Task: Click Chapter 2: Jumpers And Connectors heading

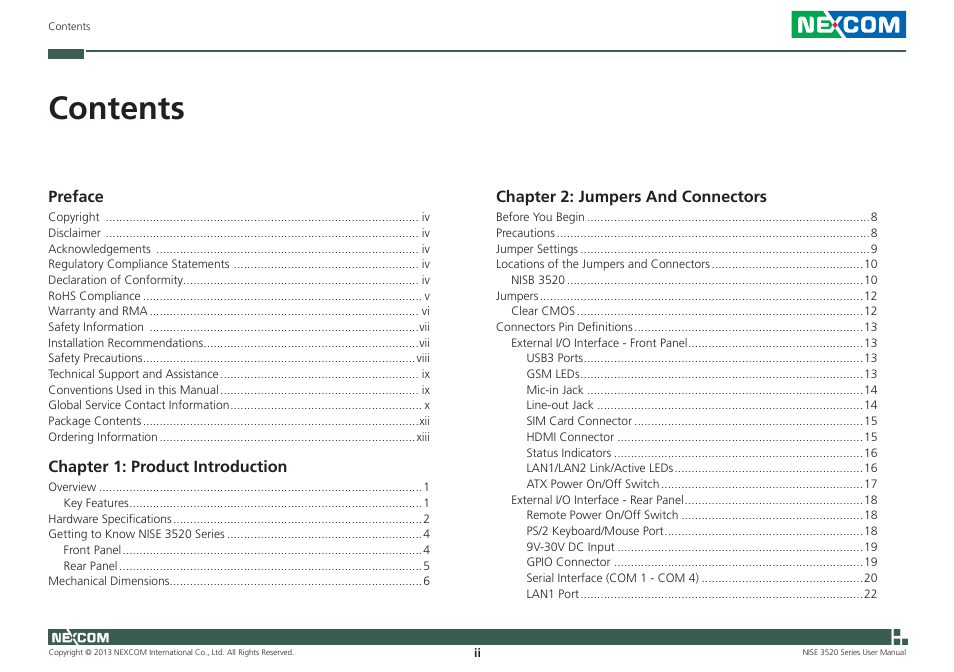Action: click(631, 196)
